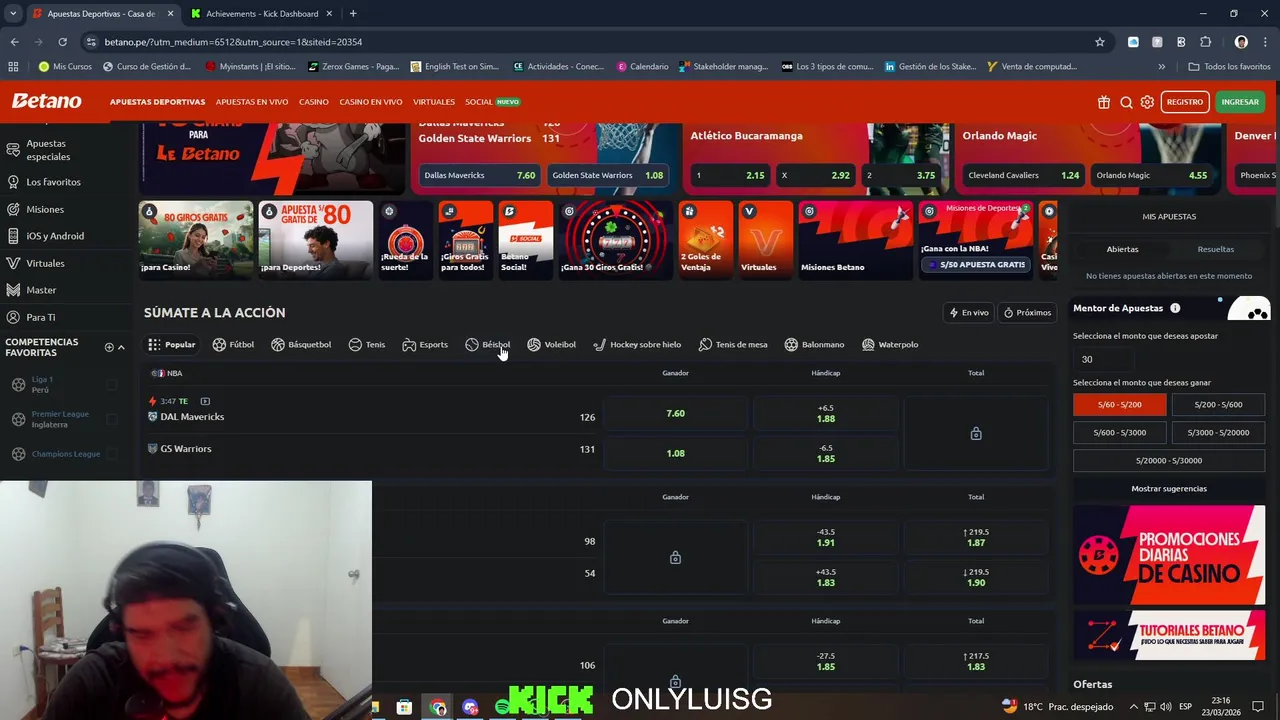This screenshot has width=1280, height=720.
Task: Check the Liga 1 Perú checkbox
Action: (x=111, y=385)
